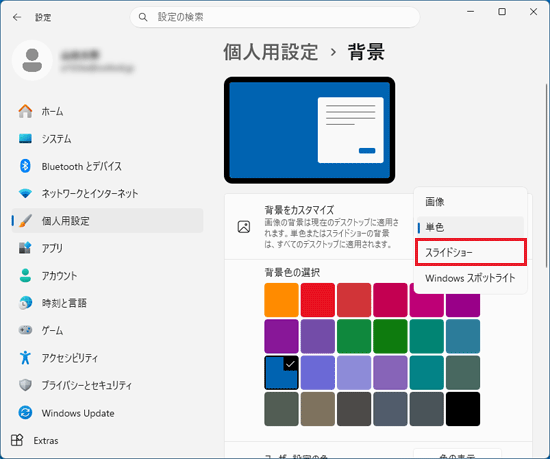This screenshot has width=550, height=459.
Task: Open 時刻と言語 settings
Action: [x=107, y=303]
